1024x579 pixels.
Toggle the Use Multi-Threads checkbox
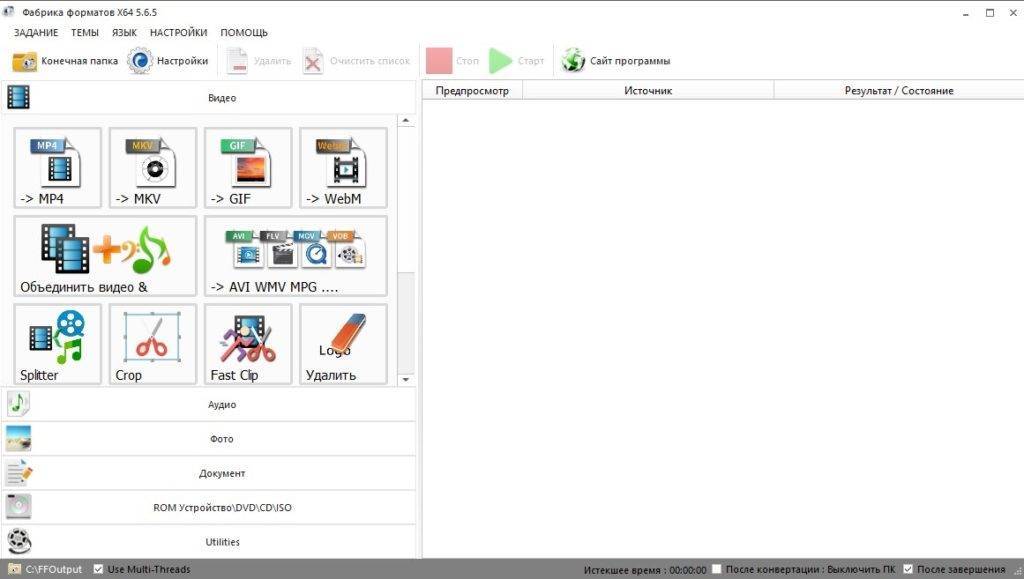98,570
